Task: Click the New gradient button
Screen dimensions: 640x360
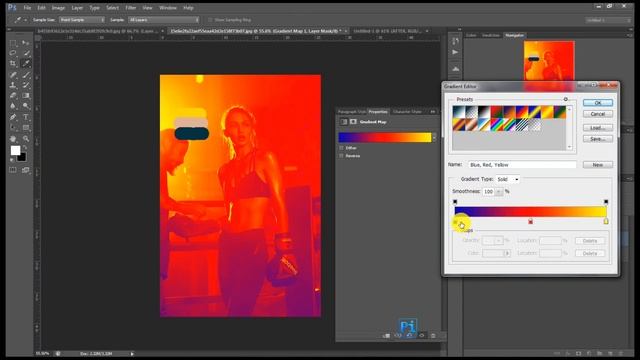Action: tap(598, 164)
